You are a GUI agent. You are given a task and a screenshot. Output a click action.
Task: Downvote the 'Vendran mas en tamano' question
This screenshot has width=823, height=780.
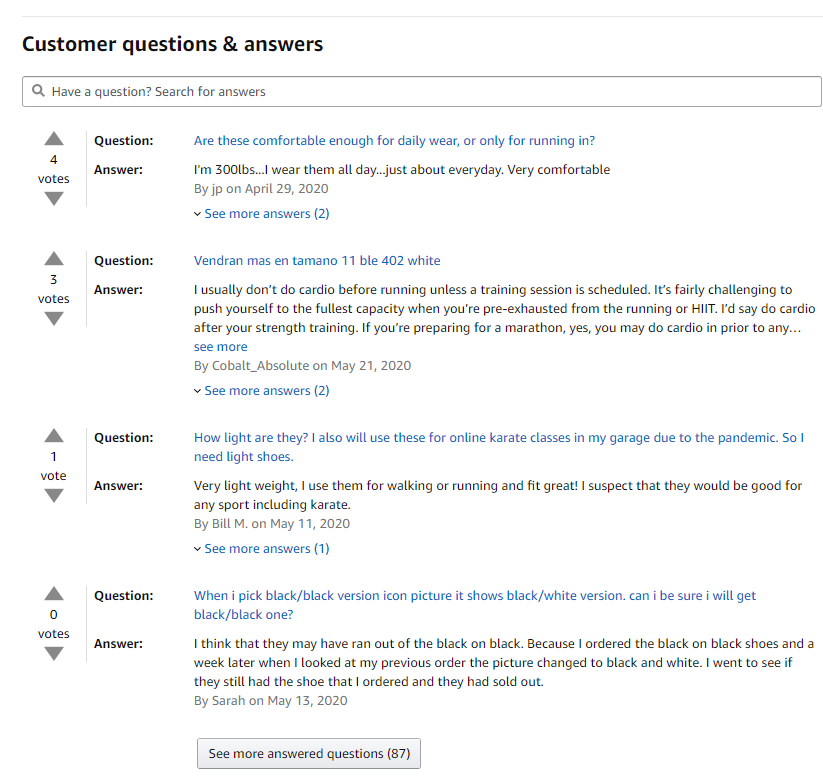(x=54, y=318)
